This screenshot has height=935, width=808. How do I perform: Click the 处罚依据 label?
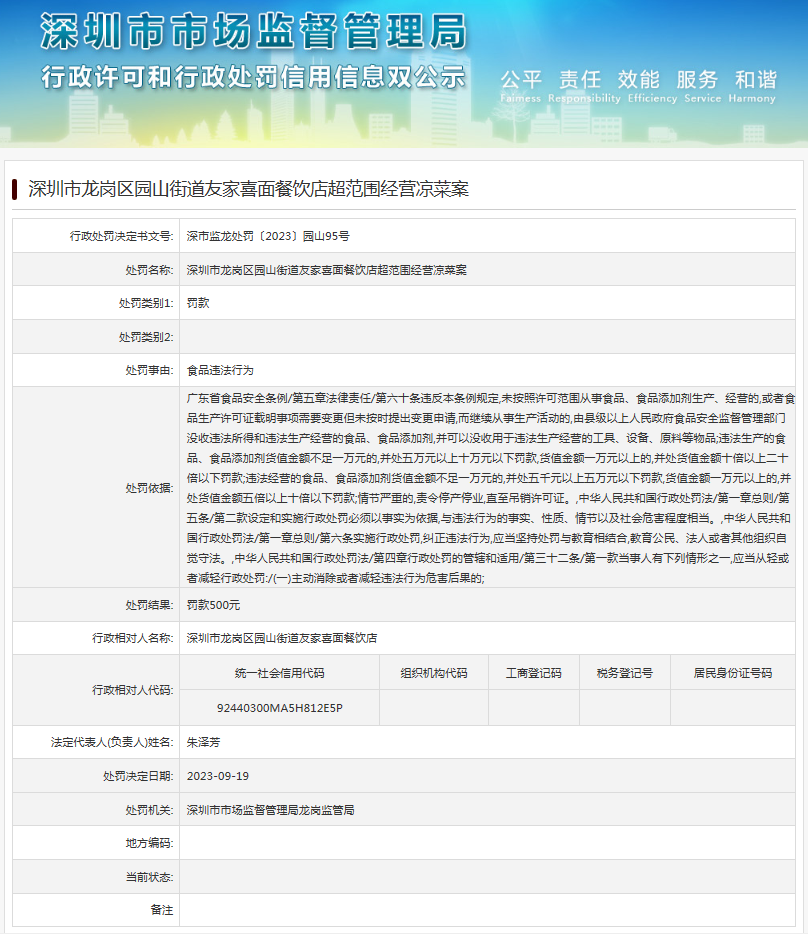pos(149,488)
